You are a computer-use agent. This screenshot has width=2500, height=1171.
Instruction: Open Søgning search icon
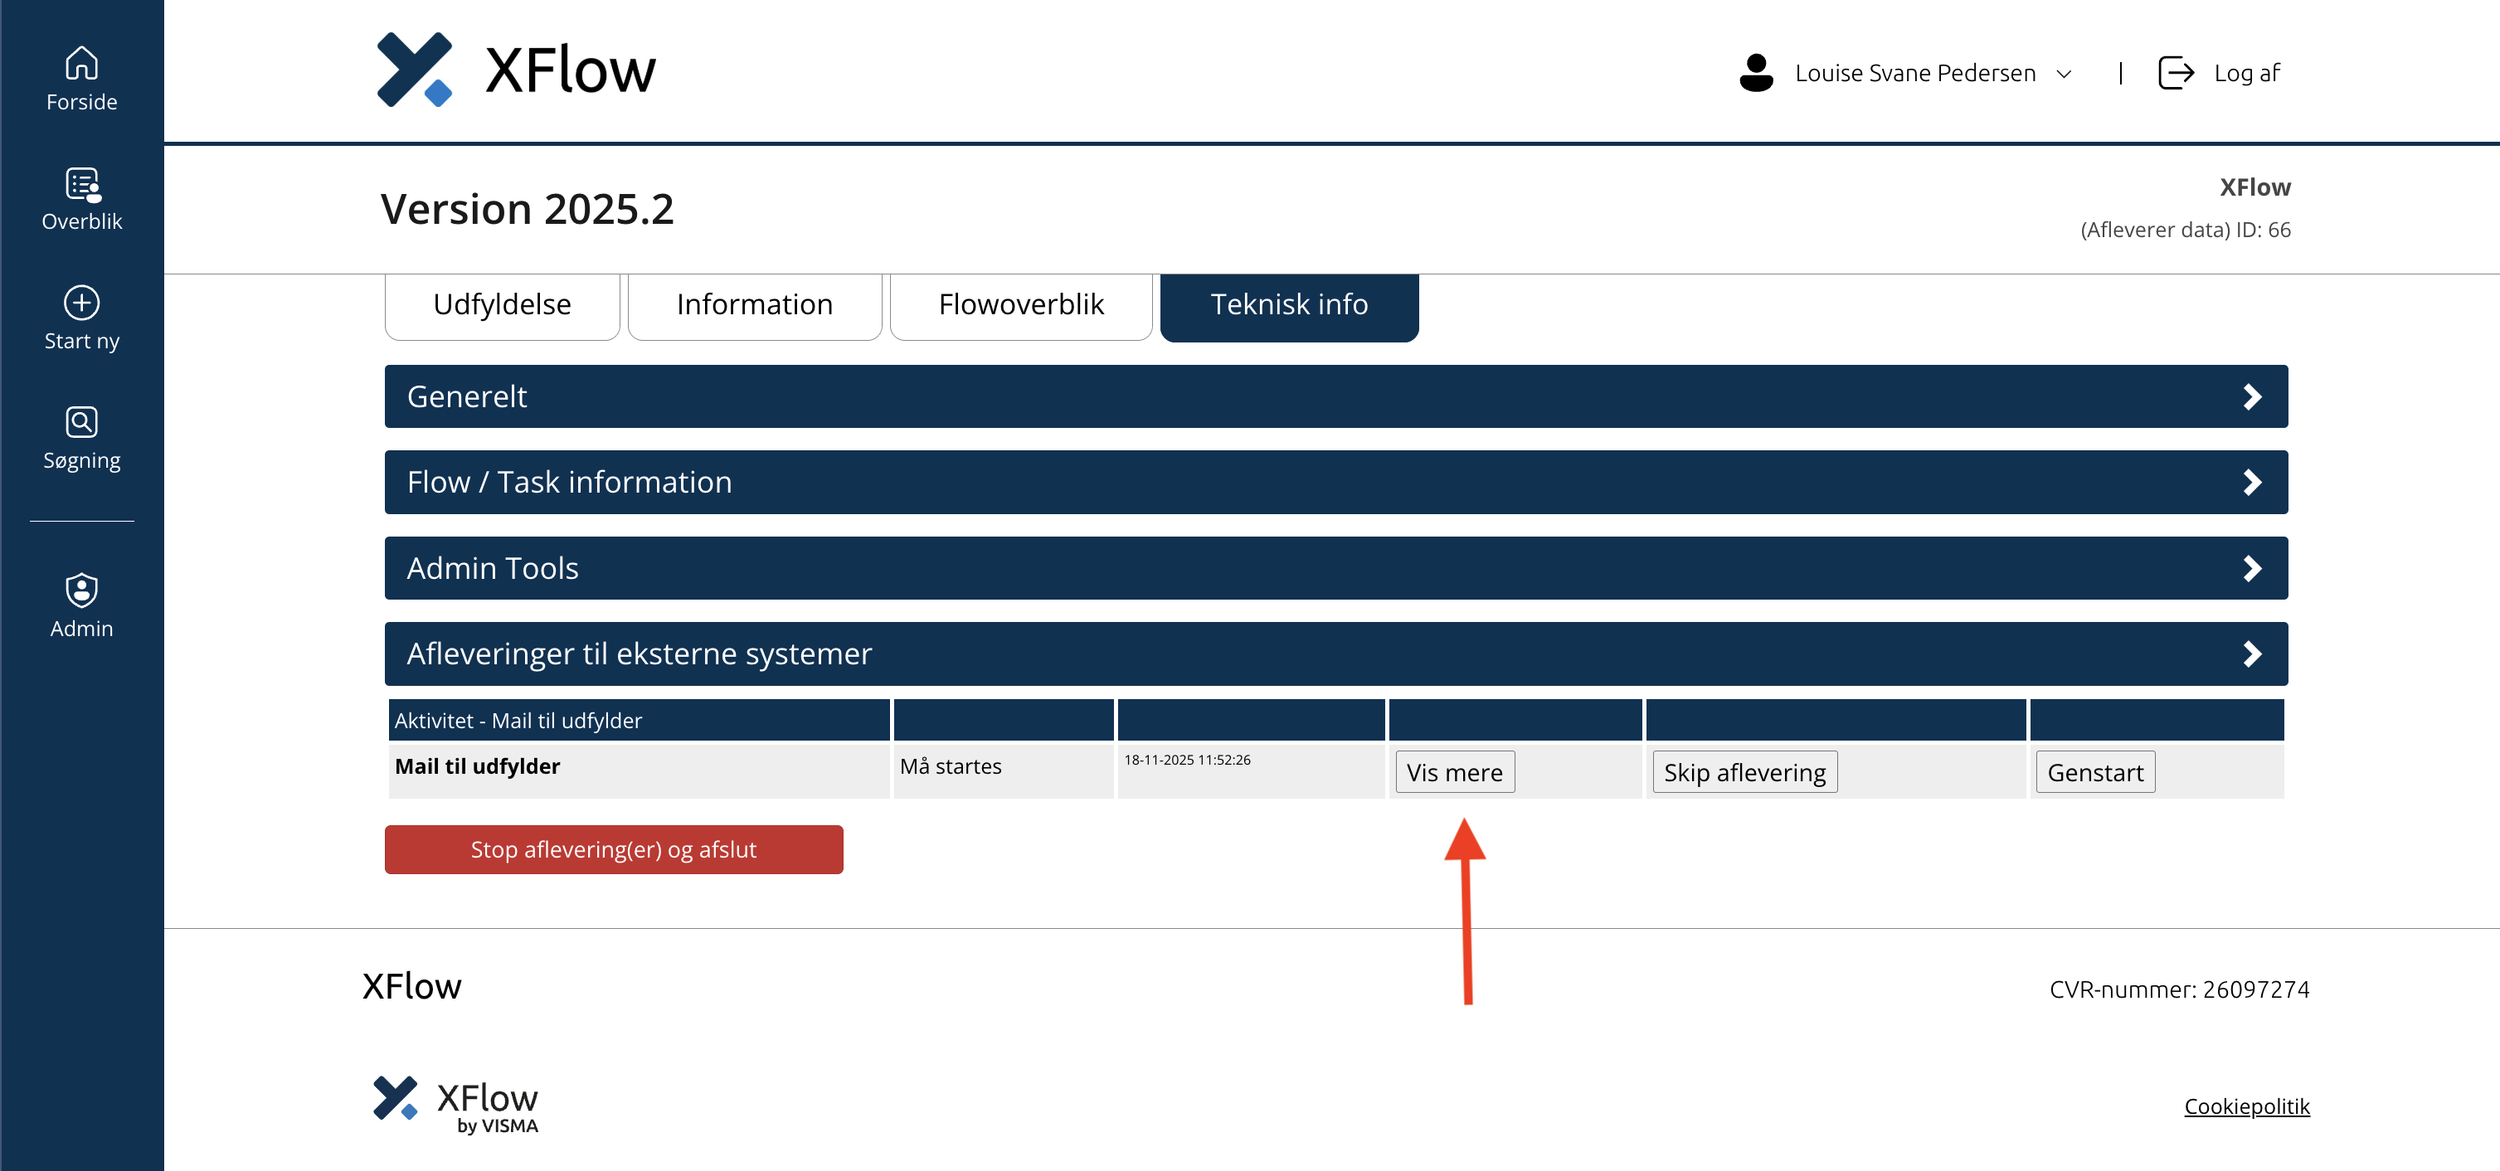(81, 422)
